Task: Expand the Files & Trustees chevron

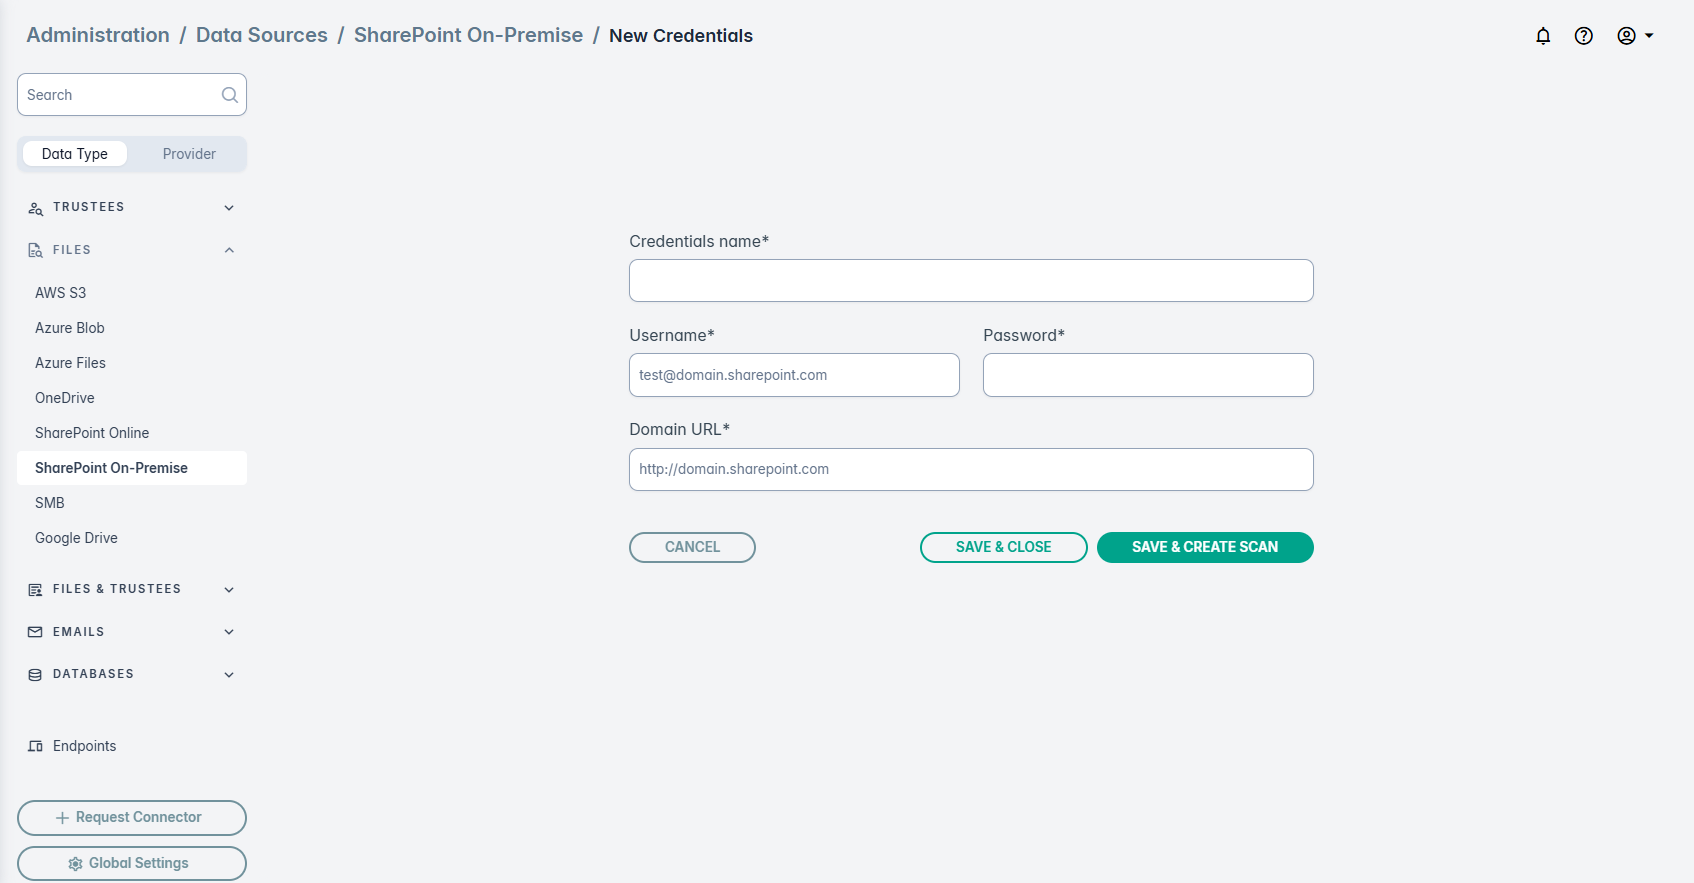Action: (x=229, y=590)
